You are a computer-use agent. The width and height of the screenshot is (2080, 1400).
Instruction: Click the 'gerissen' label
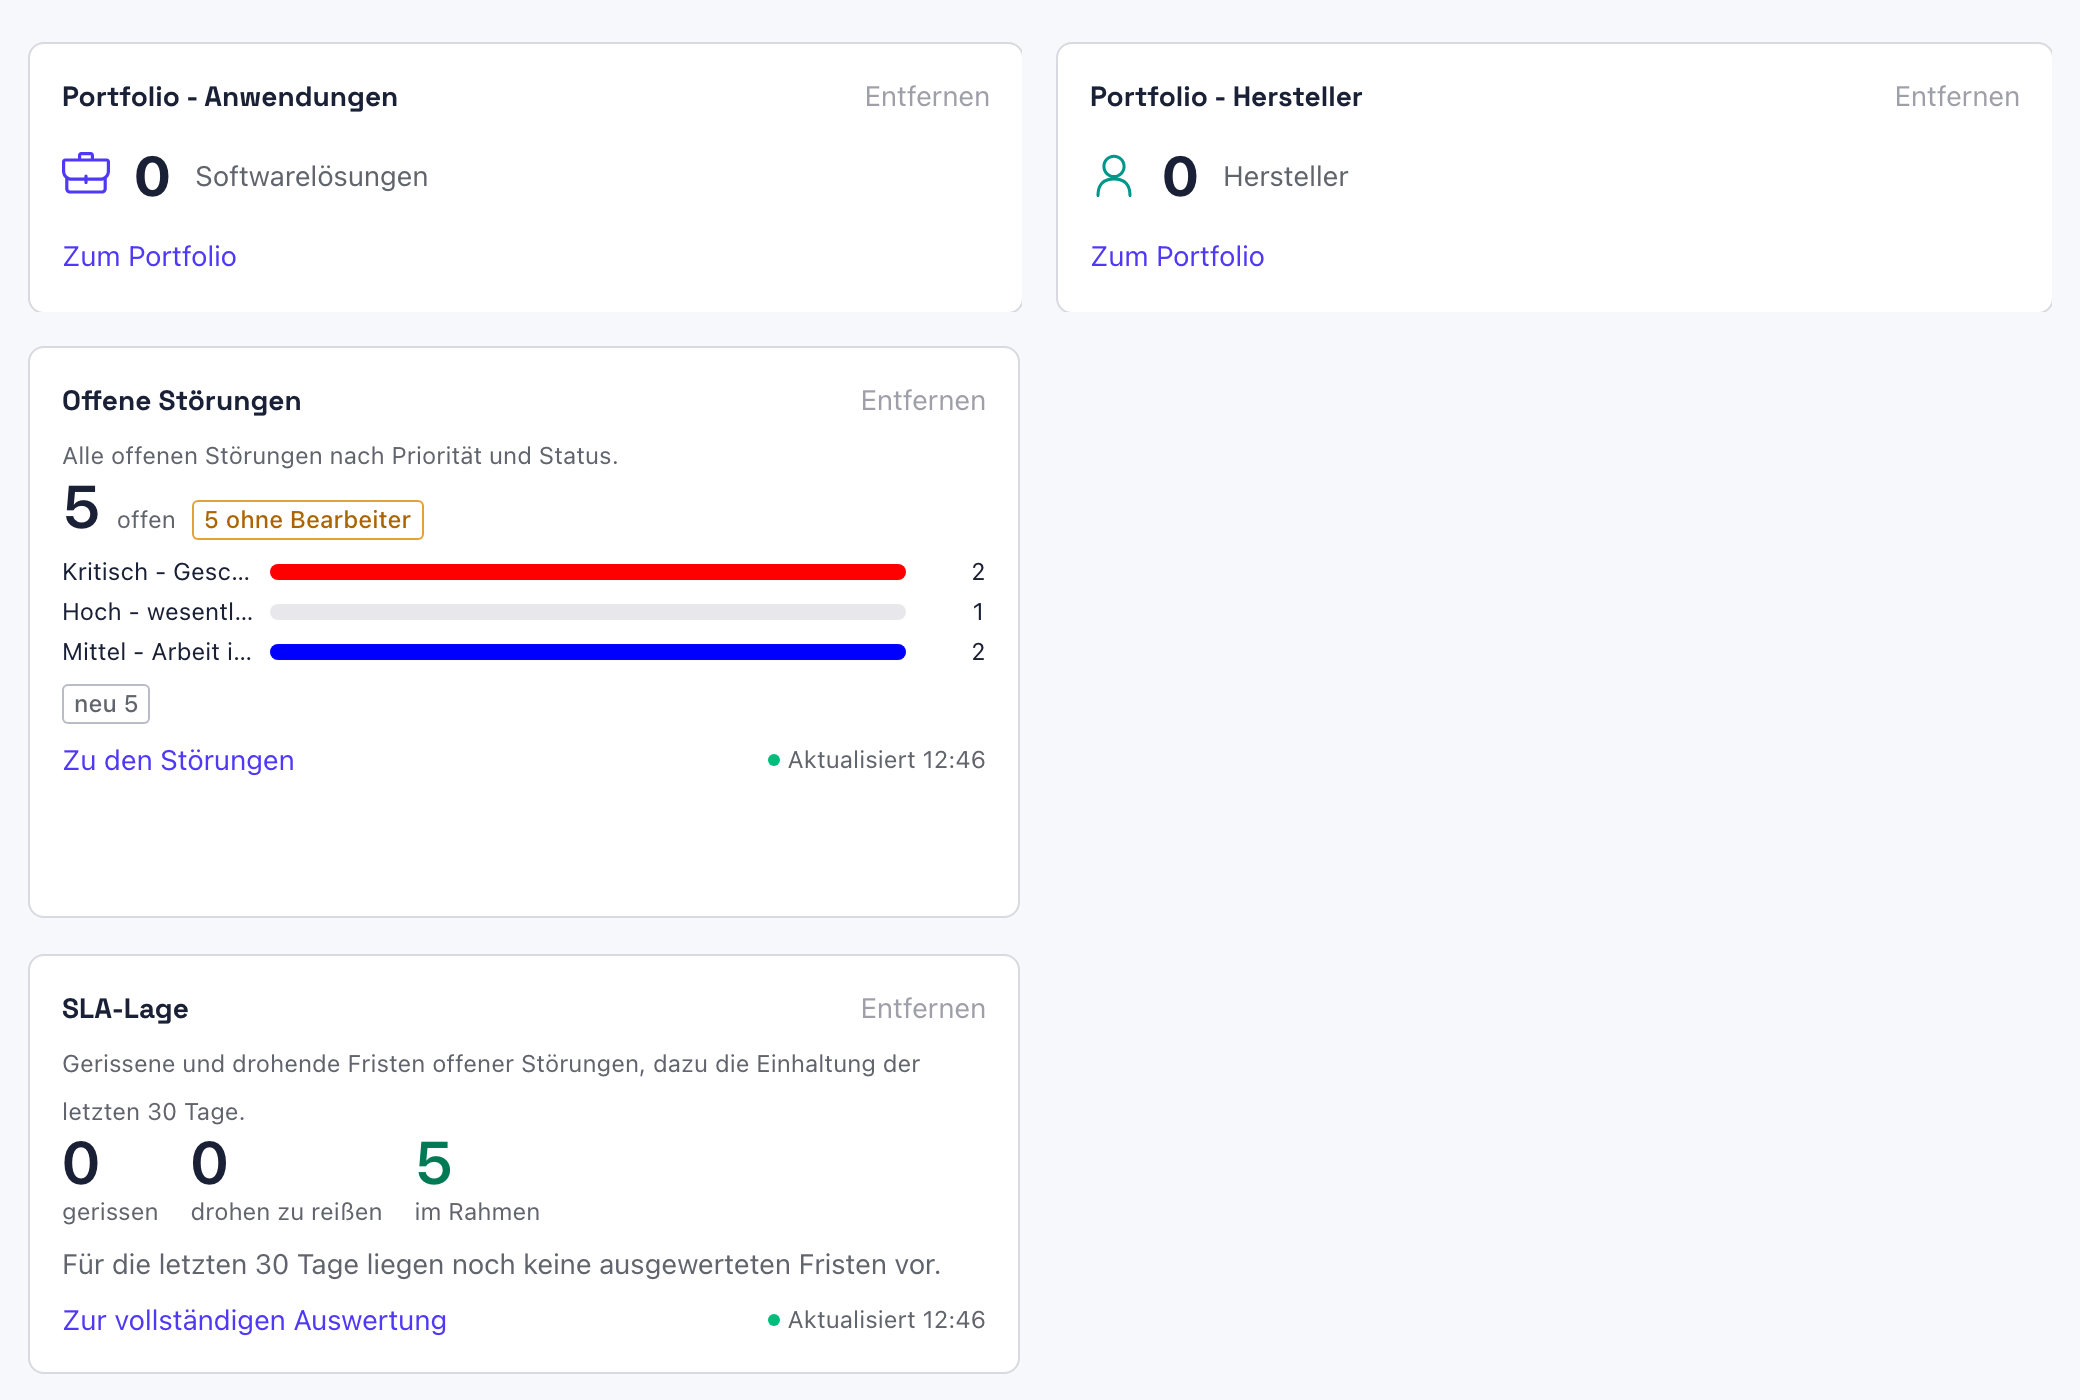click(110, 1212)
